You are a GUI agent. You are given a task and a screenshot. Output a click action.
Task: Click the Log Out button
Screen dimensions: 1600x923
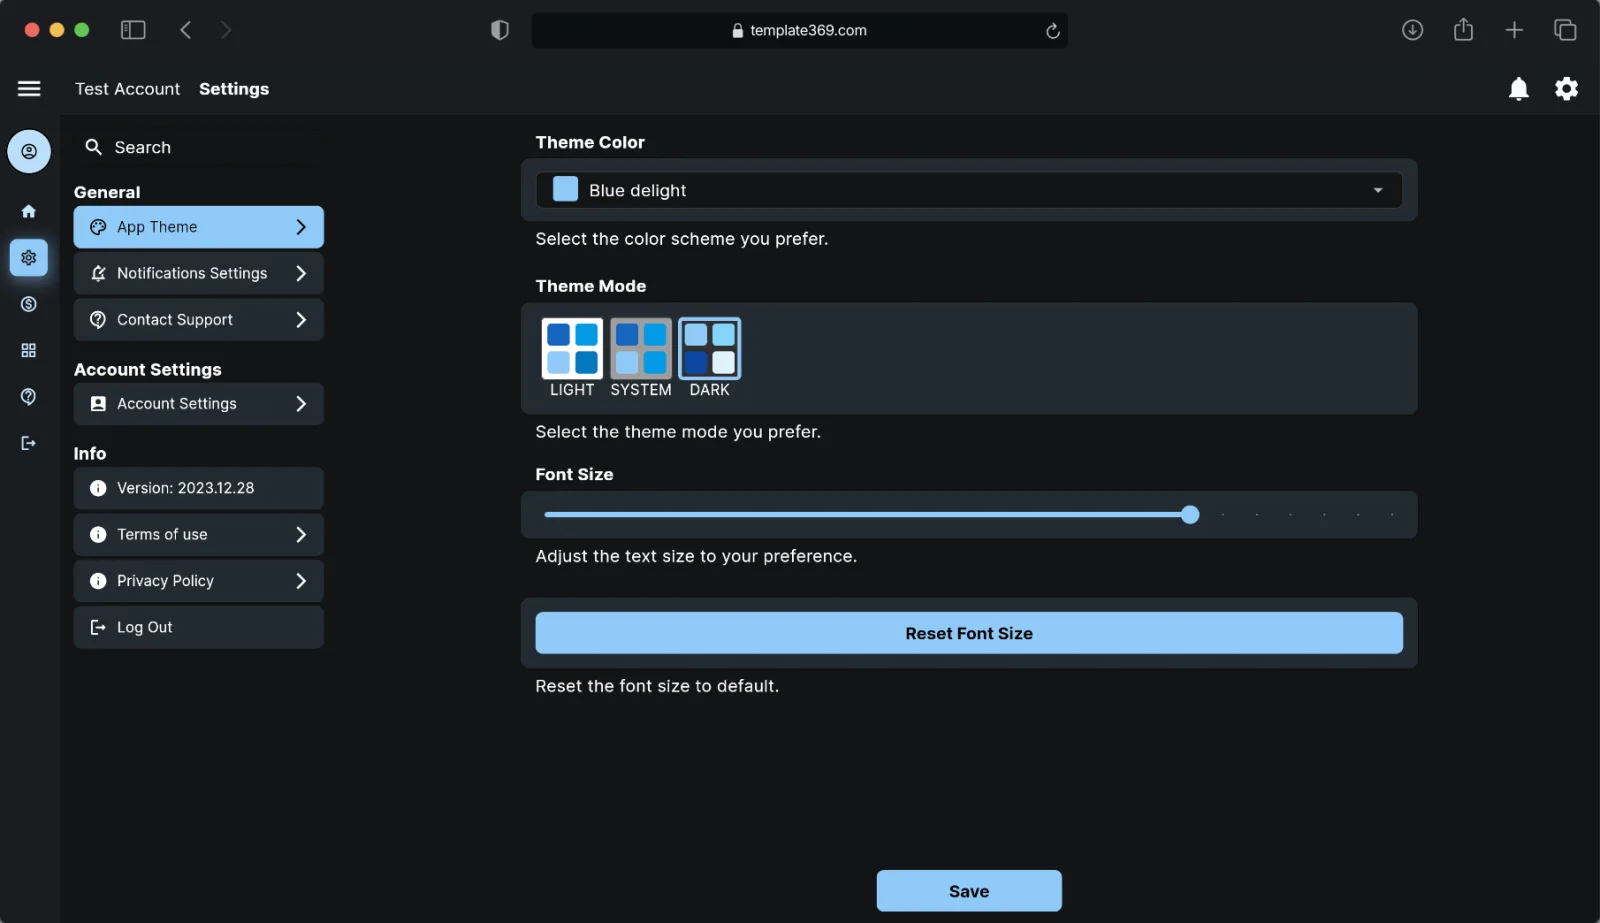pos(198,627)
